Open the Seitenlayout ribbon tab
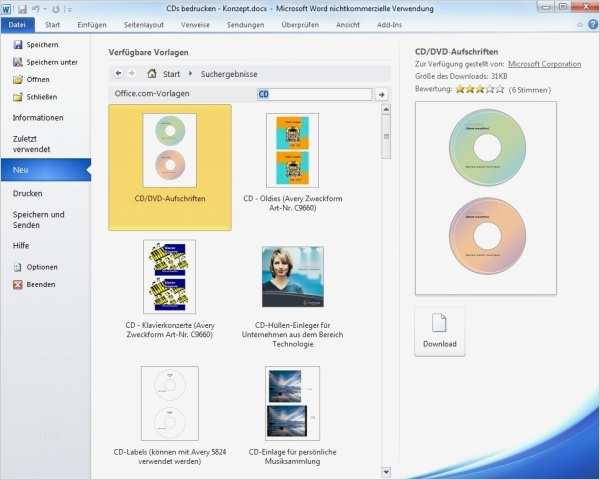600x480 pixels. [x=143, y=25]
